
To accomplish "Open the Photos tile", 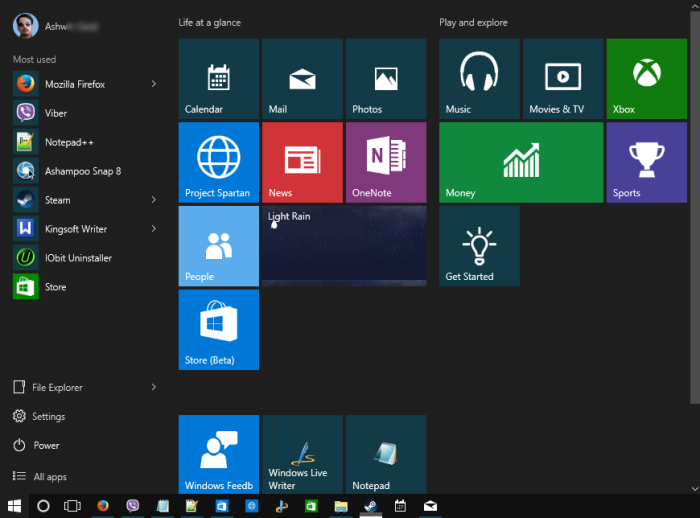I will [386, 79].
